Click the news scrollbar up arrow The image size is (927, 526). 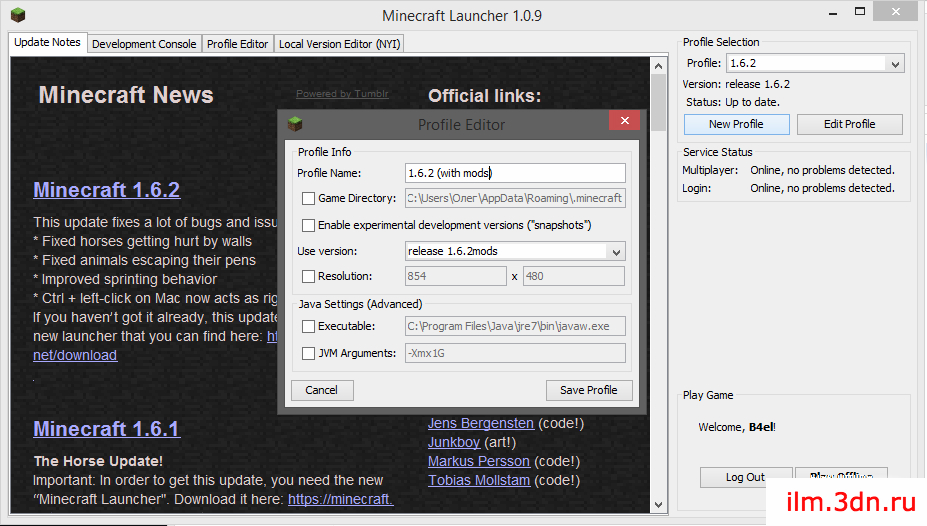659,66
